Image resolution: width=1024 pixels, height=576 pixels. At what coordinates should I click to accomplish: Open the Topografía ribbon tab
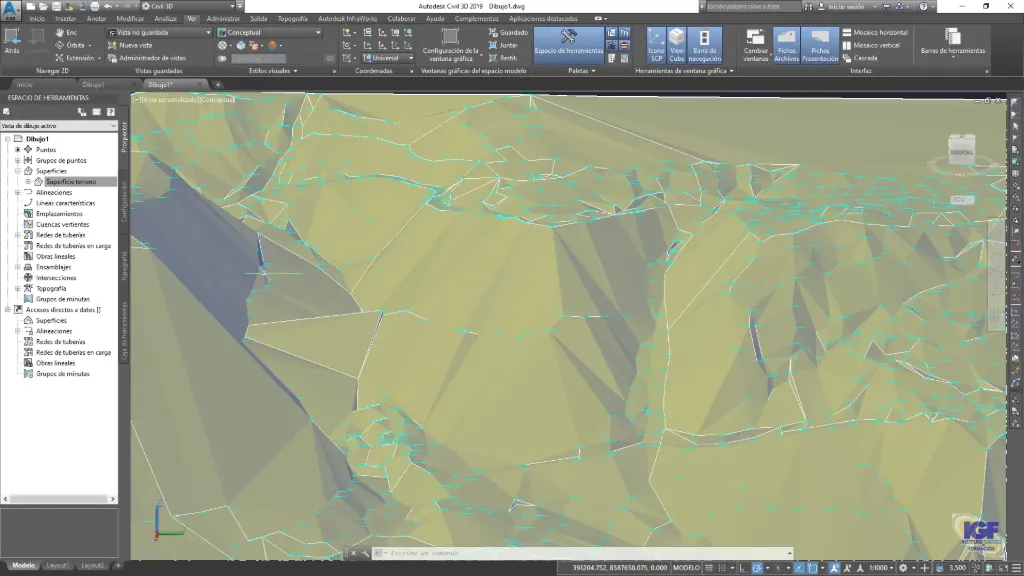point(293,18)
